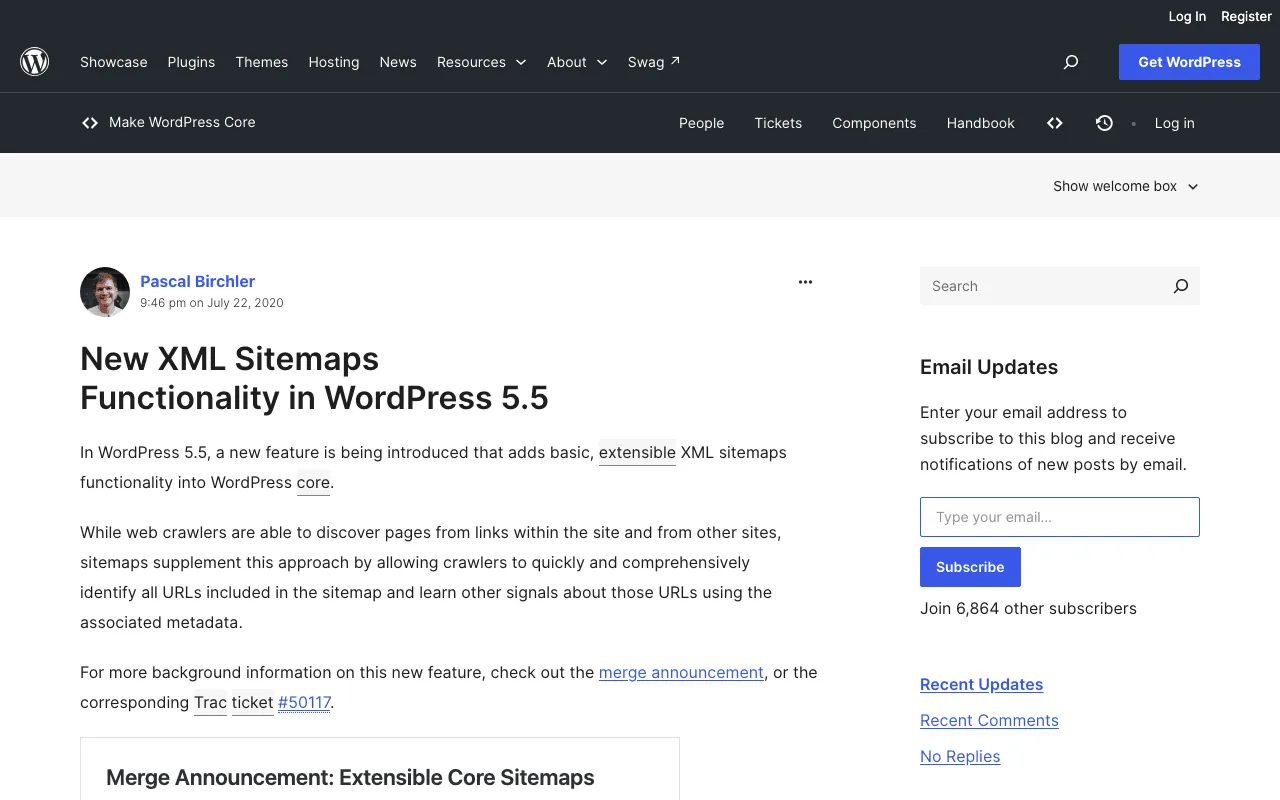The width and height of the screenshot is (1280, 800).
Task: Open the post timestamp permalink
Action: pyautogui.click(x=212, y=303)
